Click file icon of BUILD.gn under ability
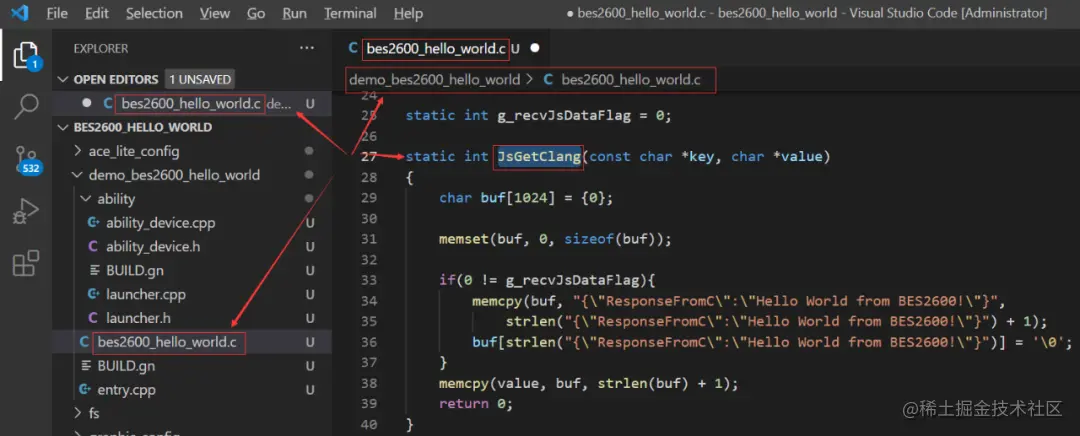Image resolution: width=1080 pixels, height=436 pixels. point(94,270)
